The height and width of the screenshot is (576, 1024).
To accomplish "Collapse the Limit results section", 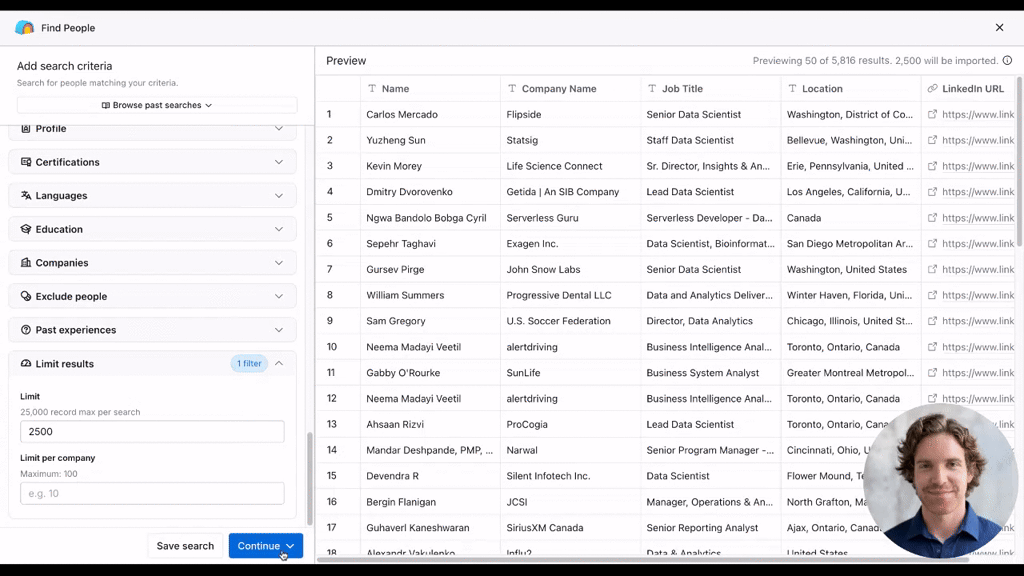I will (279, 364).
